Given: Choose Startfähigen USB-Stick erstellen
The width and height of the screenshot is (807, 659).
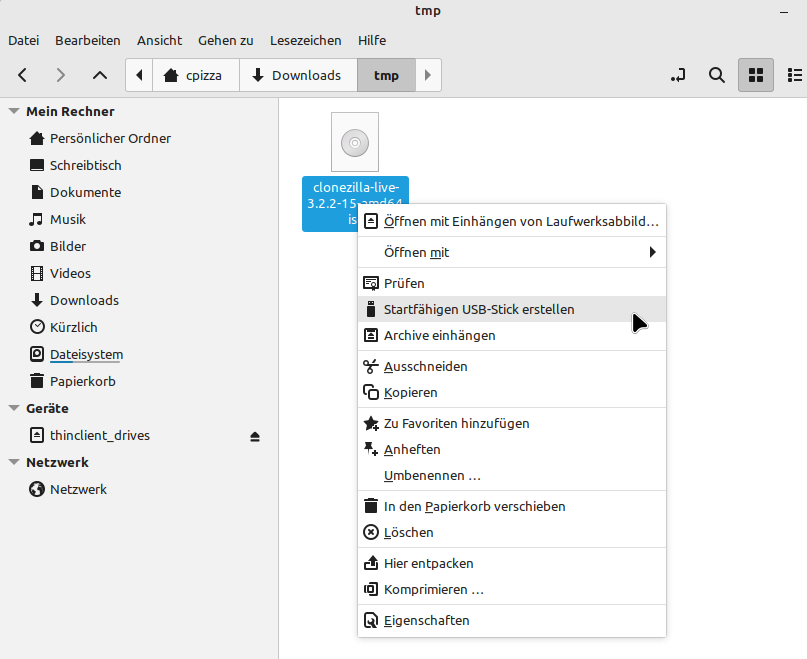Looking at the screenshot, I should click(x=480, y=310).
